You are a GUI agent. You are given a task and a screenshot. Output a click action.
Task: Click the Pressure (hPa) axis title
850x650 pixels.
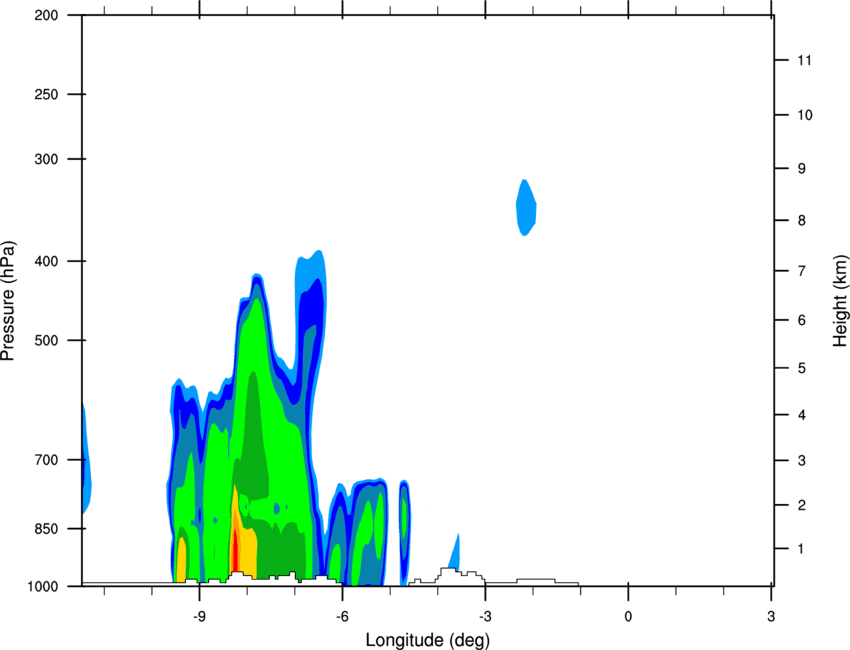[x=8, y=301]
